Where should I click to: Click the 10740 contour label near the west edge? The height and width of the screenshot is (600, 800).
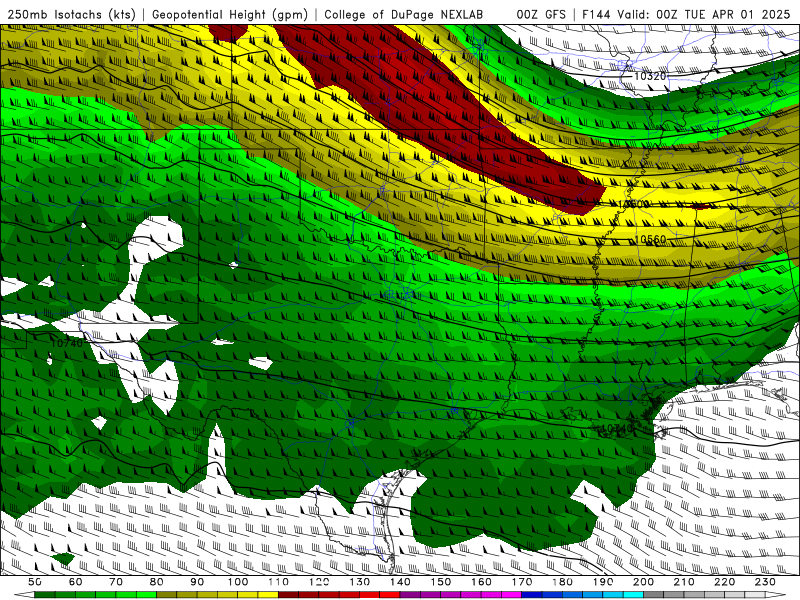click(66, 343)
